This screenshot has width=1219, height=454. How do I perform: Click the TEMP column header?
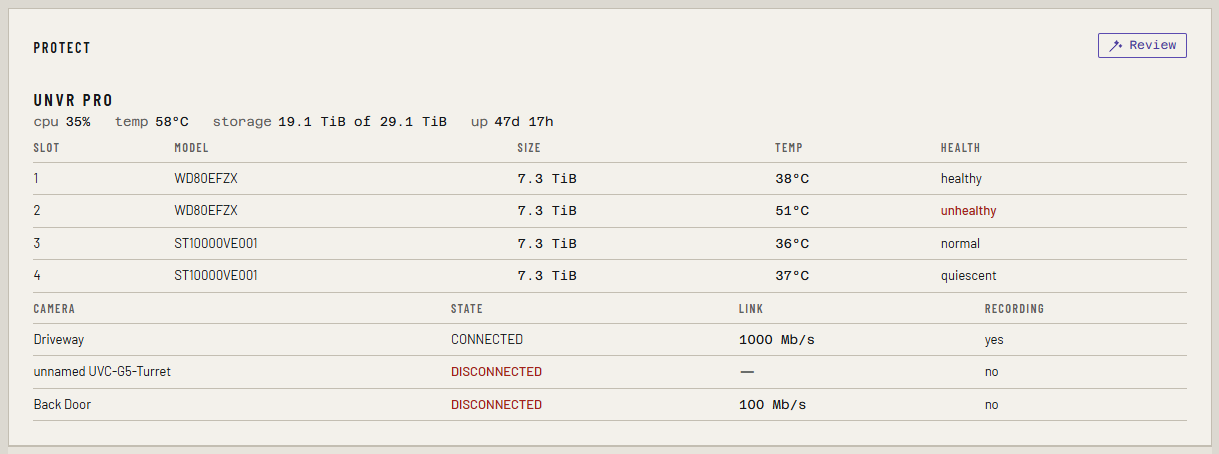pos(788,148)
